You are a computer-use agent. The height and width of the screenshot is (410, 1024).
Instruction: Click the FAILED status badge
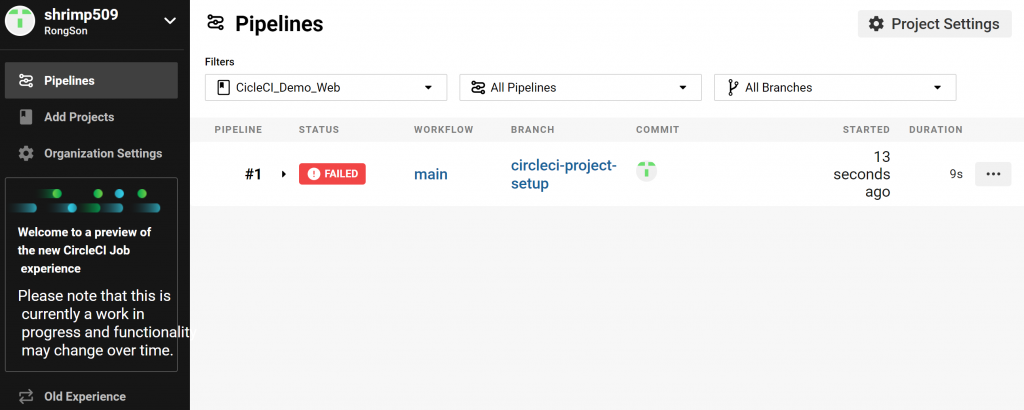pos(332,174)
